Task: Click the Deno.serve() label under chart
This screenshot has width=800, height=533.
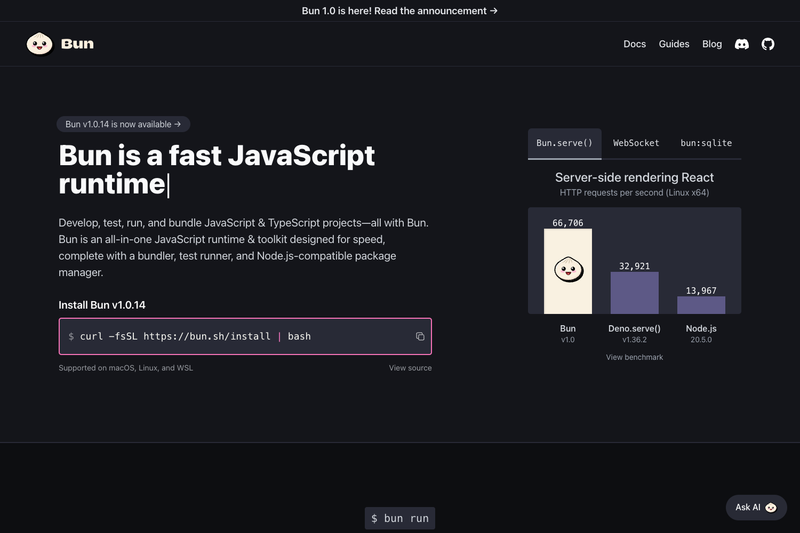Action: point(634,328)
